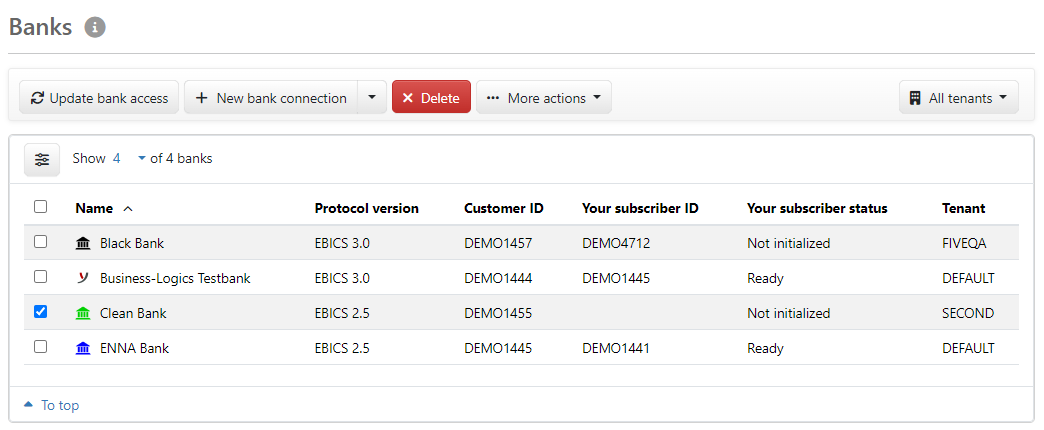Click the To top link
Viewport: 1044px width, 430px height.
coord(51,405)
